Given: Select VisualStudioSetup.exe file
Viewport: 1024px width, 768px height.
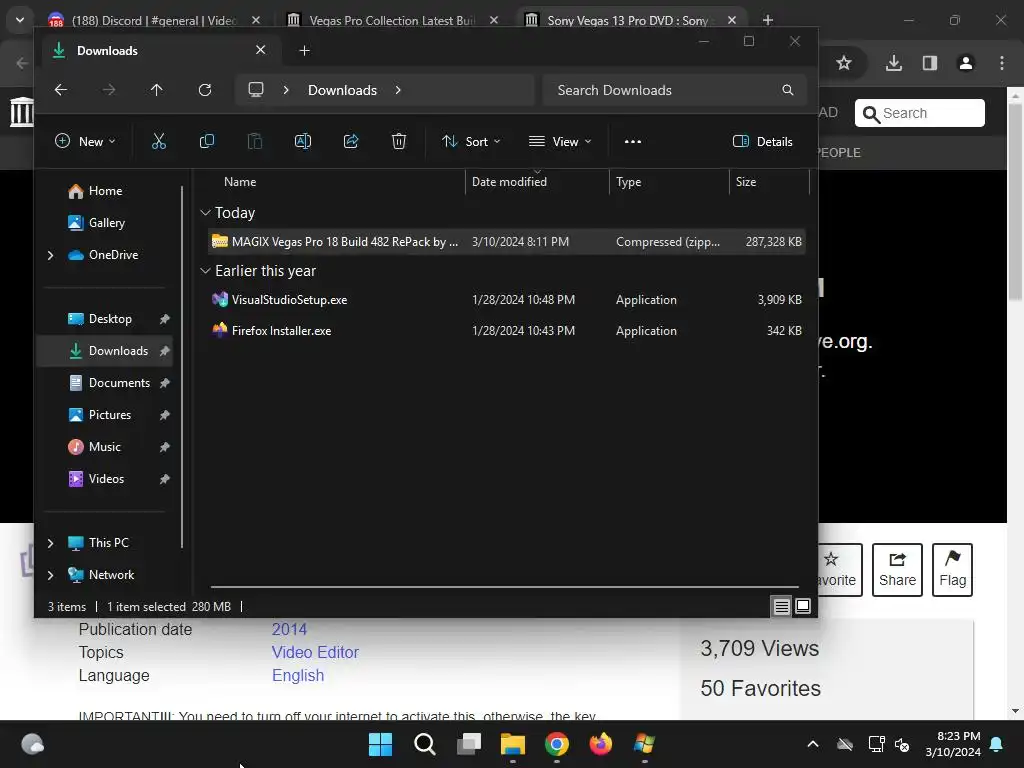Looking at the screenshot, I should [x=507, y=300].
